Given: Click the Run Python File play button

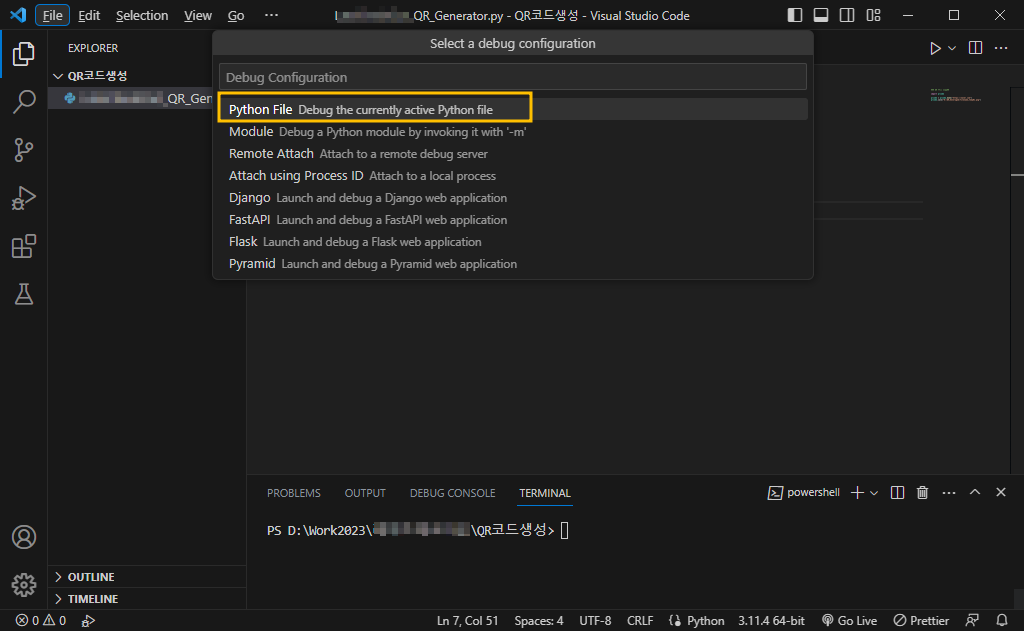Looking at the screenshot, I should tap(935, 48).
